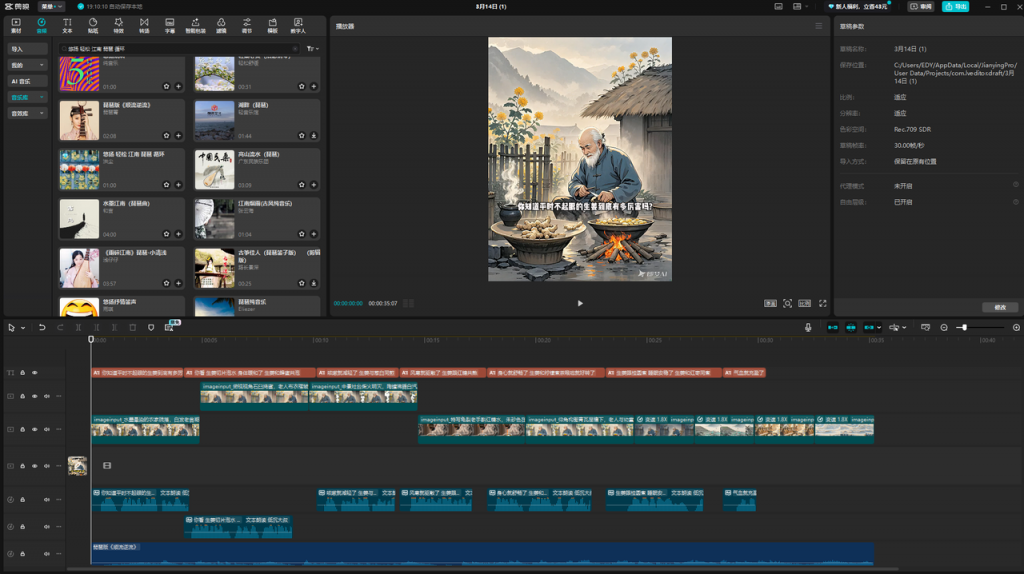Viewport: 1024px width, 574px height.
Task: Hide the top video track using eye icon
Action: [x=35, y=396]
